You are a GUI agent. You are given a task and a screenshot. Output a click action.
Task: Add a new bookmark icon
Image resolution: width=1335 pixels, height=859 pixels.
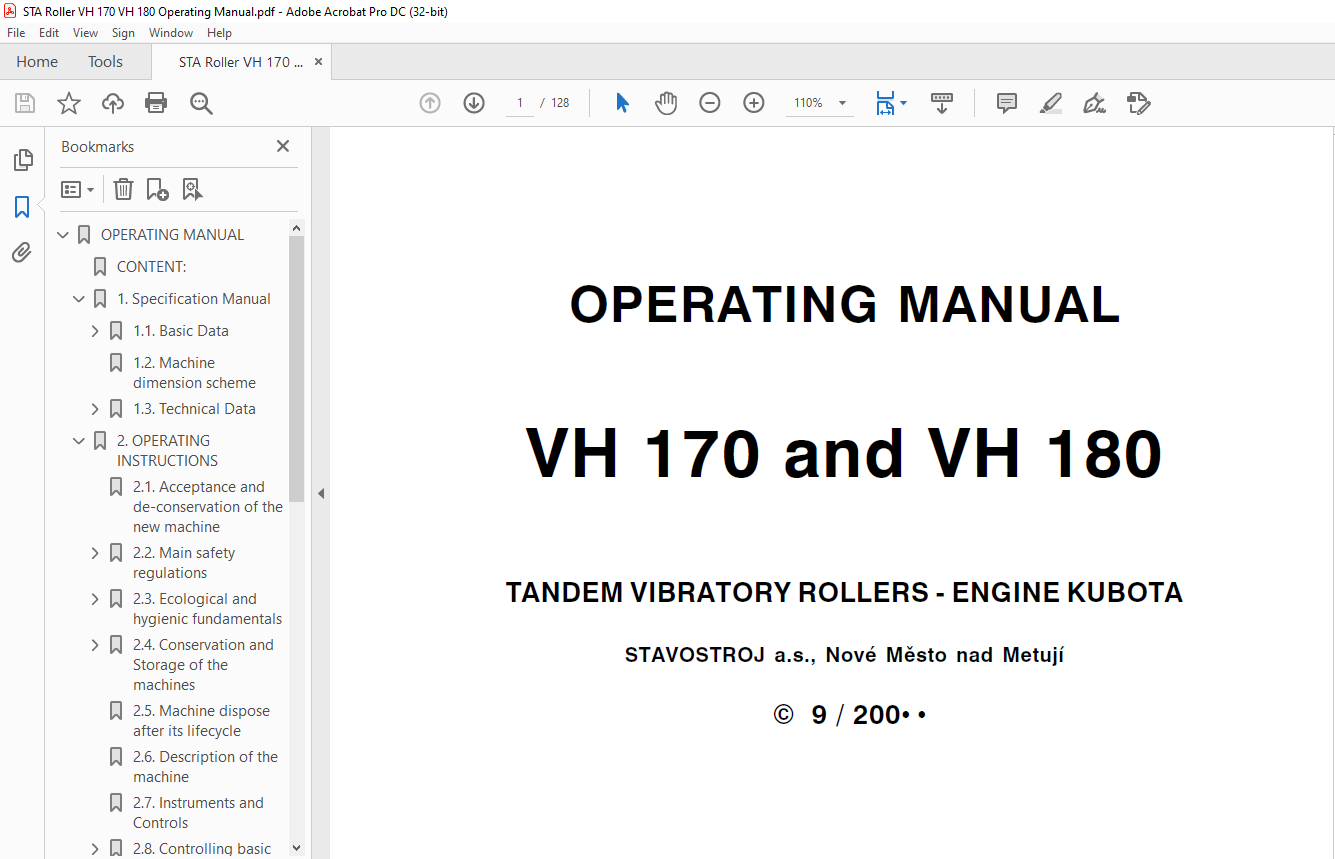click(157, 189)
